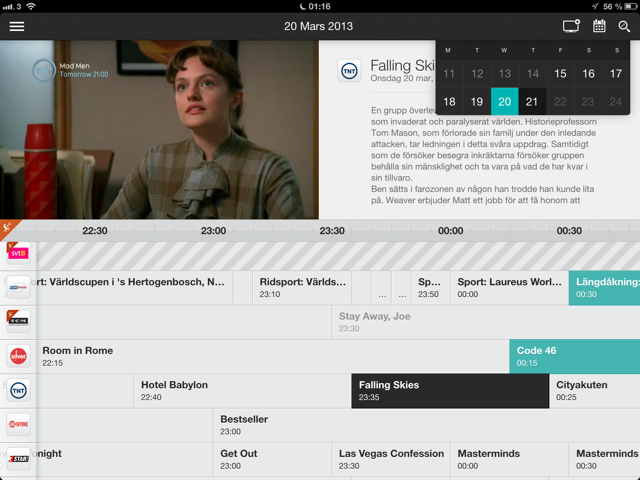
Task: Tap the satellite dish corner icon
Action: coord(7,227)
